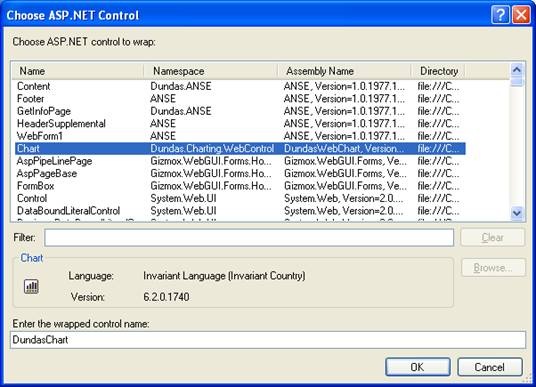Close the Choose ASP.NET Control dialog
536x387 pixels.
tap(521, 15)
